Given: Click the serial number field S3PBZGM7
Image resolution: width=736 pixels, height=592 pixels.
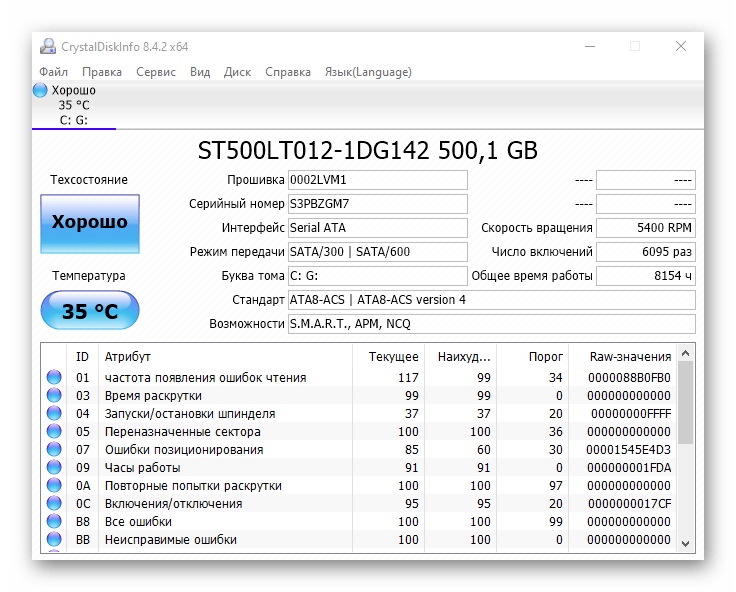Looking at the screenshot, I should (x=377, y=204).
